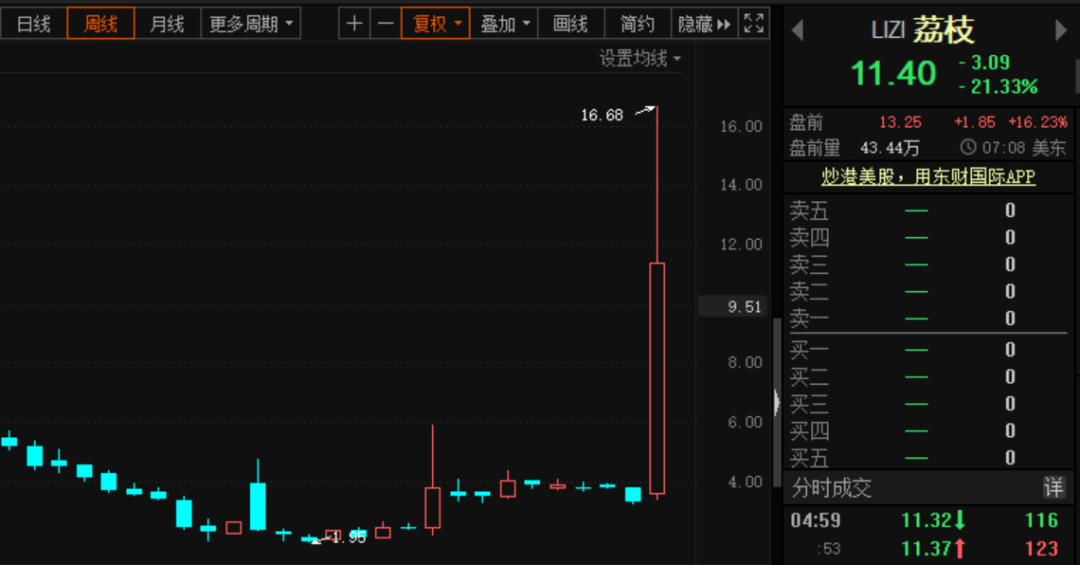Click the clock icon beside 07:08

[x=968, y=147]
